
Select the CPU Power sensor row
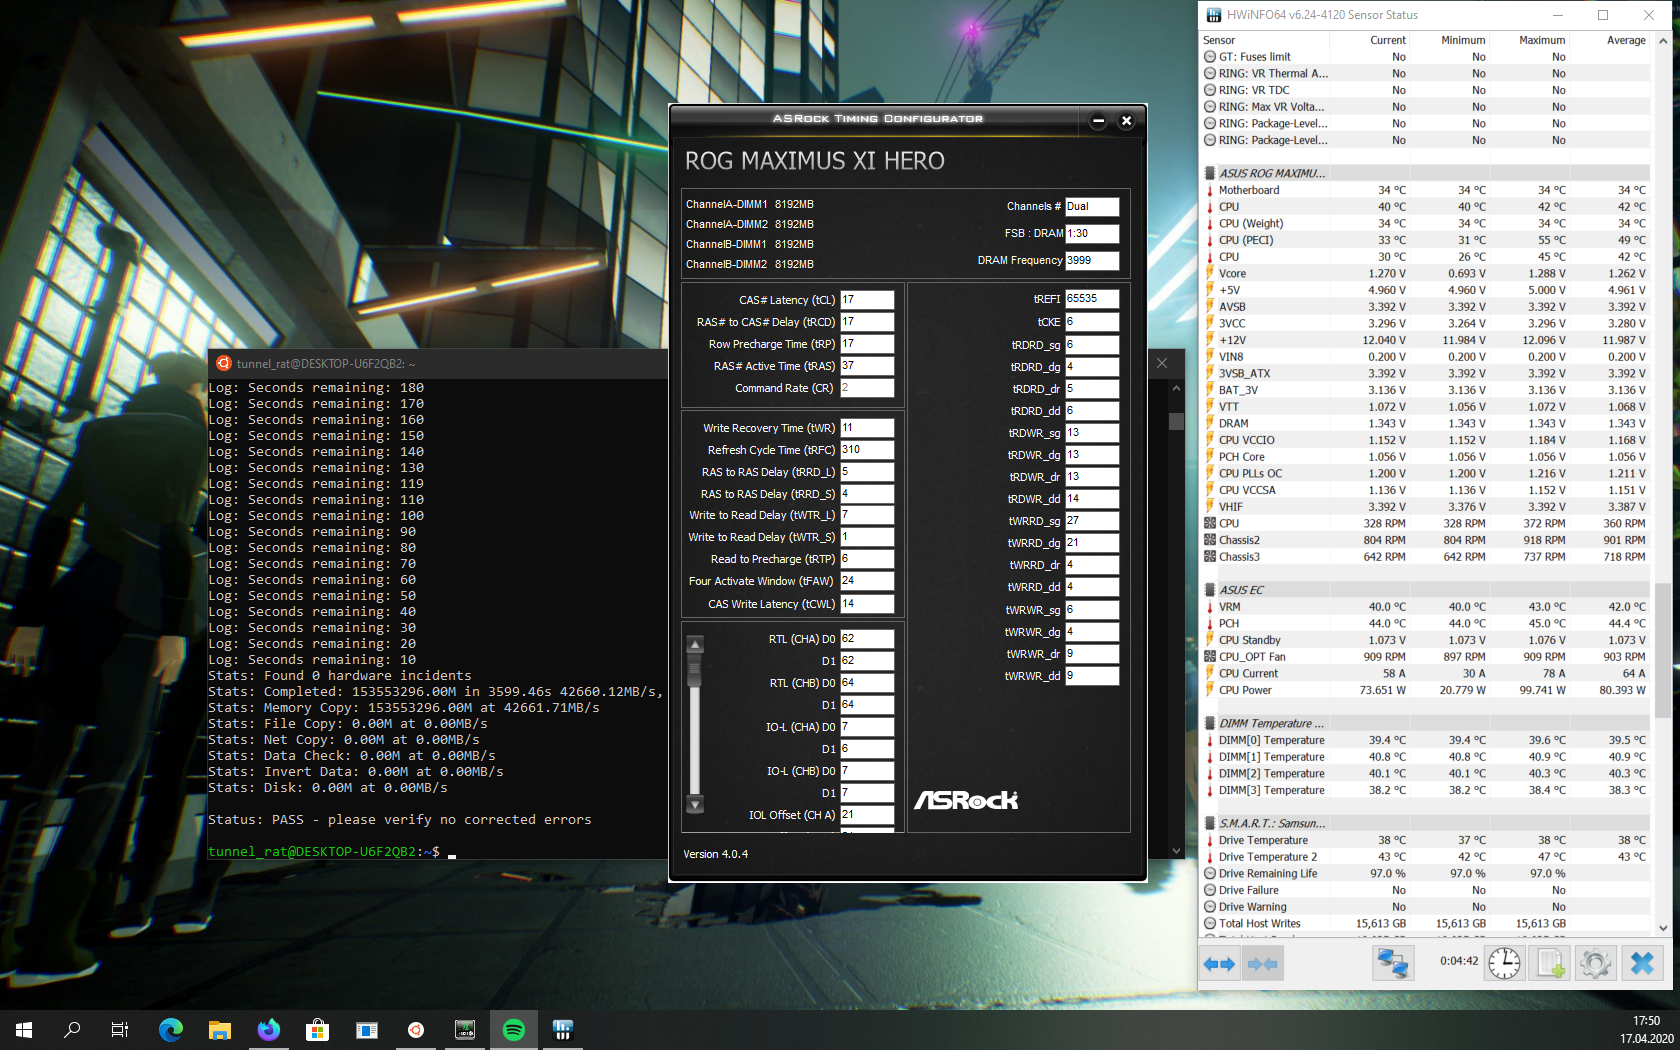pyautogui.click(x=1425, y=690)
